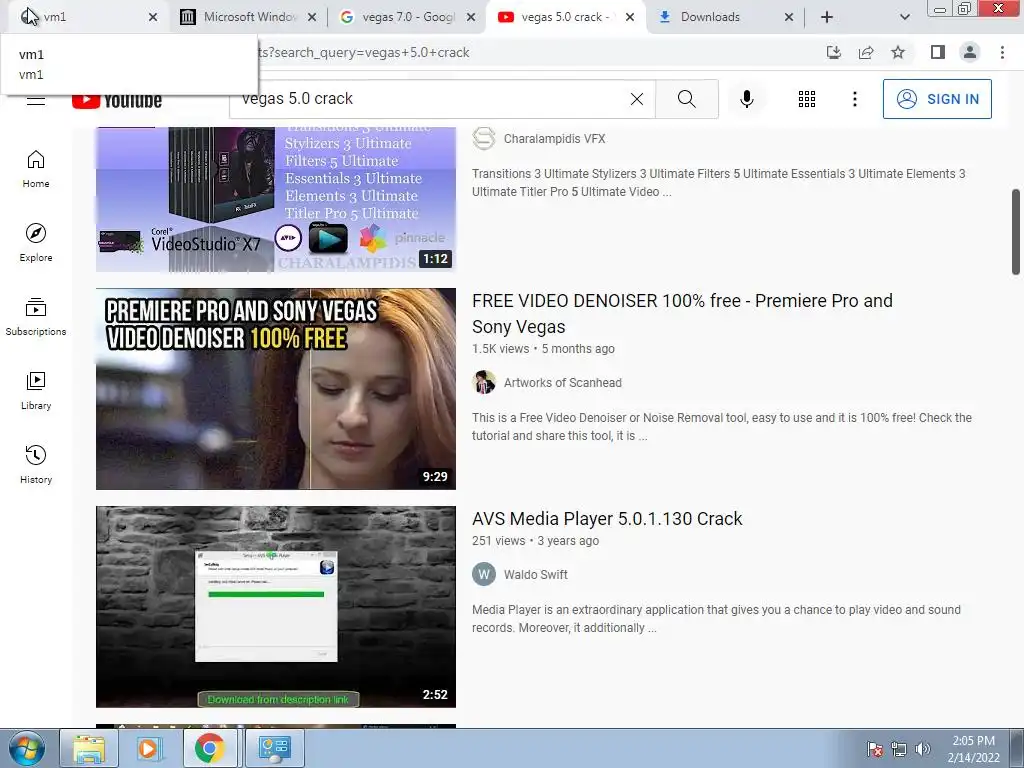Open Library in the sidebar
This screenshot has height=768, width=1024.
[x=36, y=391]
